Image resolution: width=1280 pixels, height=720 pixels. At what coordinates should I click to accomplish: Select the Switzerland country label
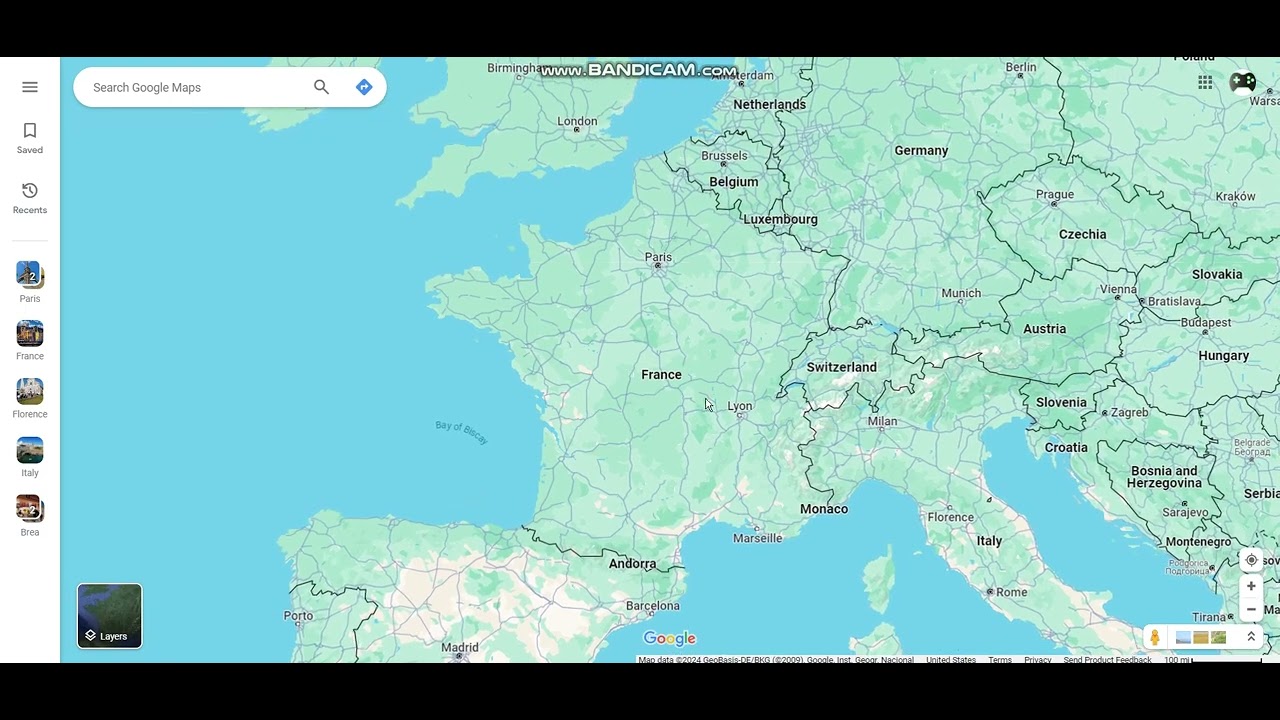pos(841,367)
